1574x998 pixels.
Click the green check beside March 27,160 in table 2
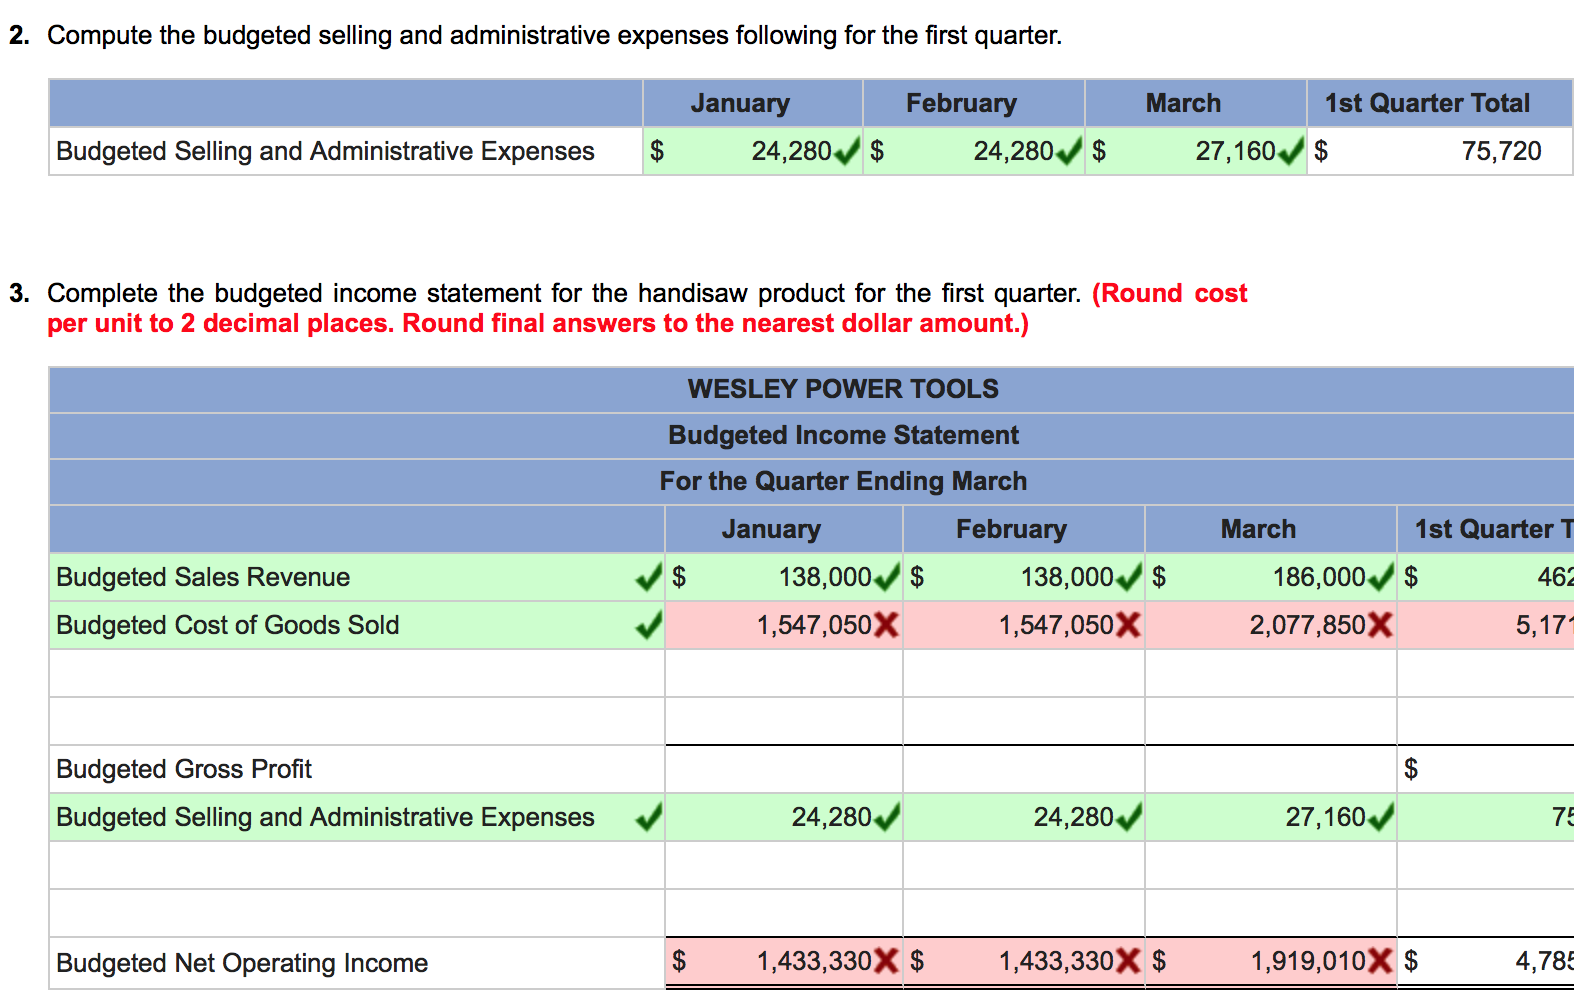(1291, 151)
